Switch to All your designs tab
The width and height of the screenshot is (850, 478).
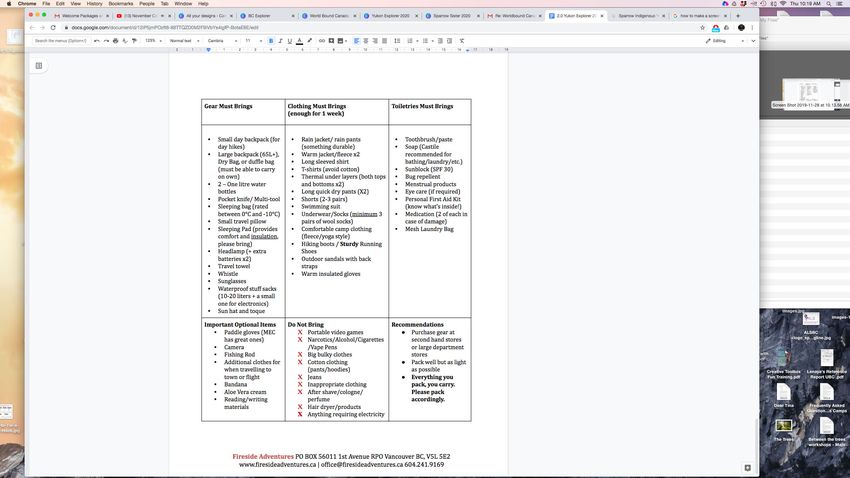pos(204,16)
